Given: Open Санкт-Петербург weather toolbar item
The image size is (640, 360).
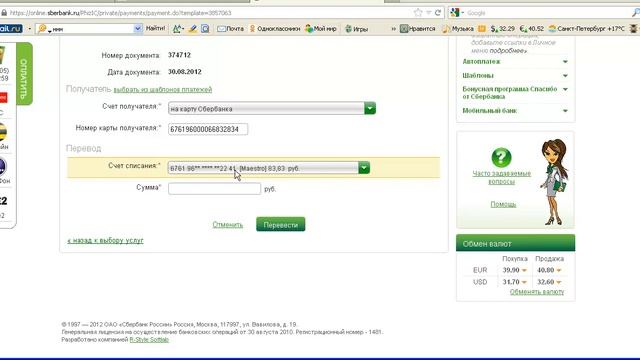Looking at the screenshot, I should [x=587, y=29].
